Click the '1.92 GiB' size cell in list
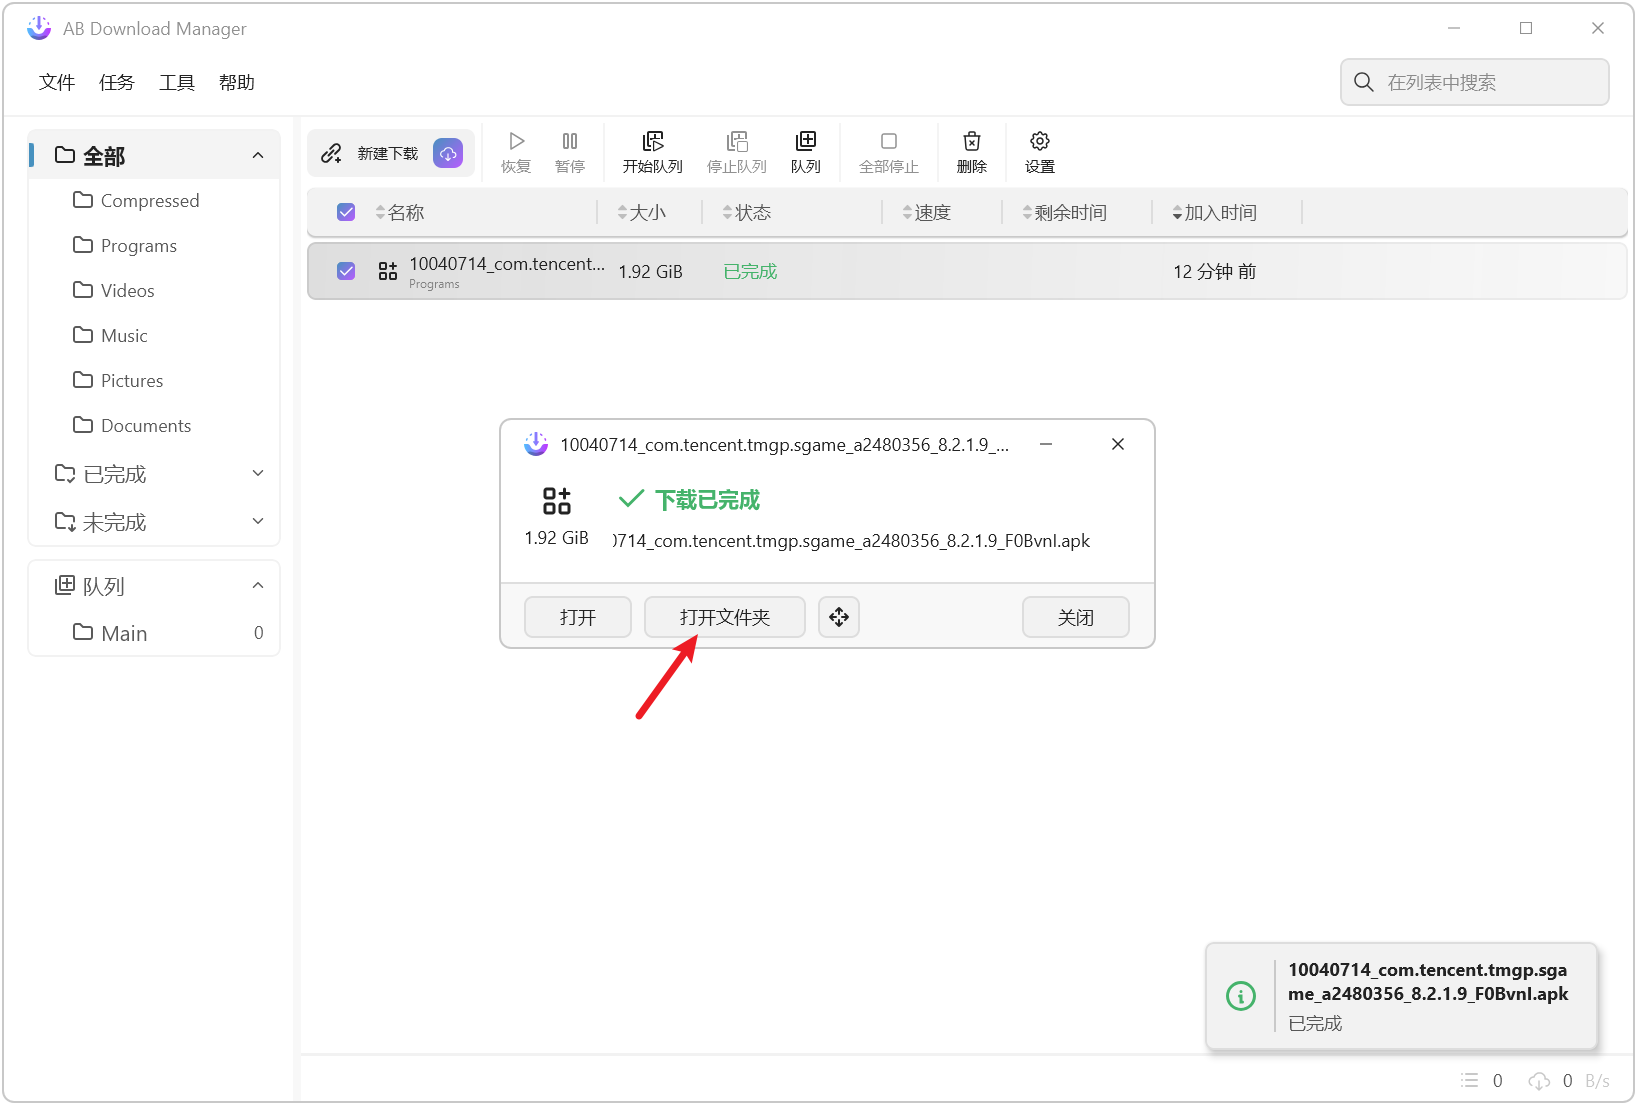 (651, 271)
